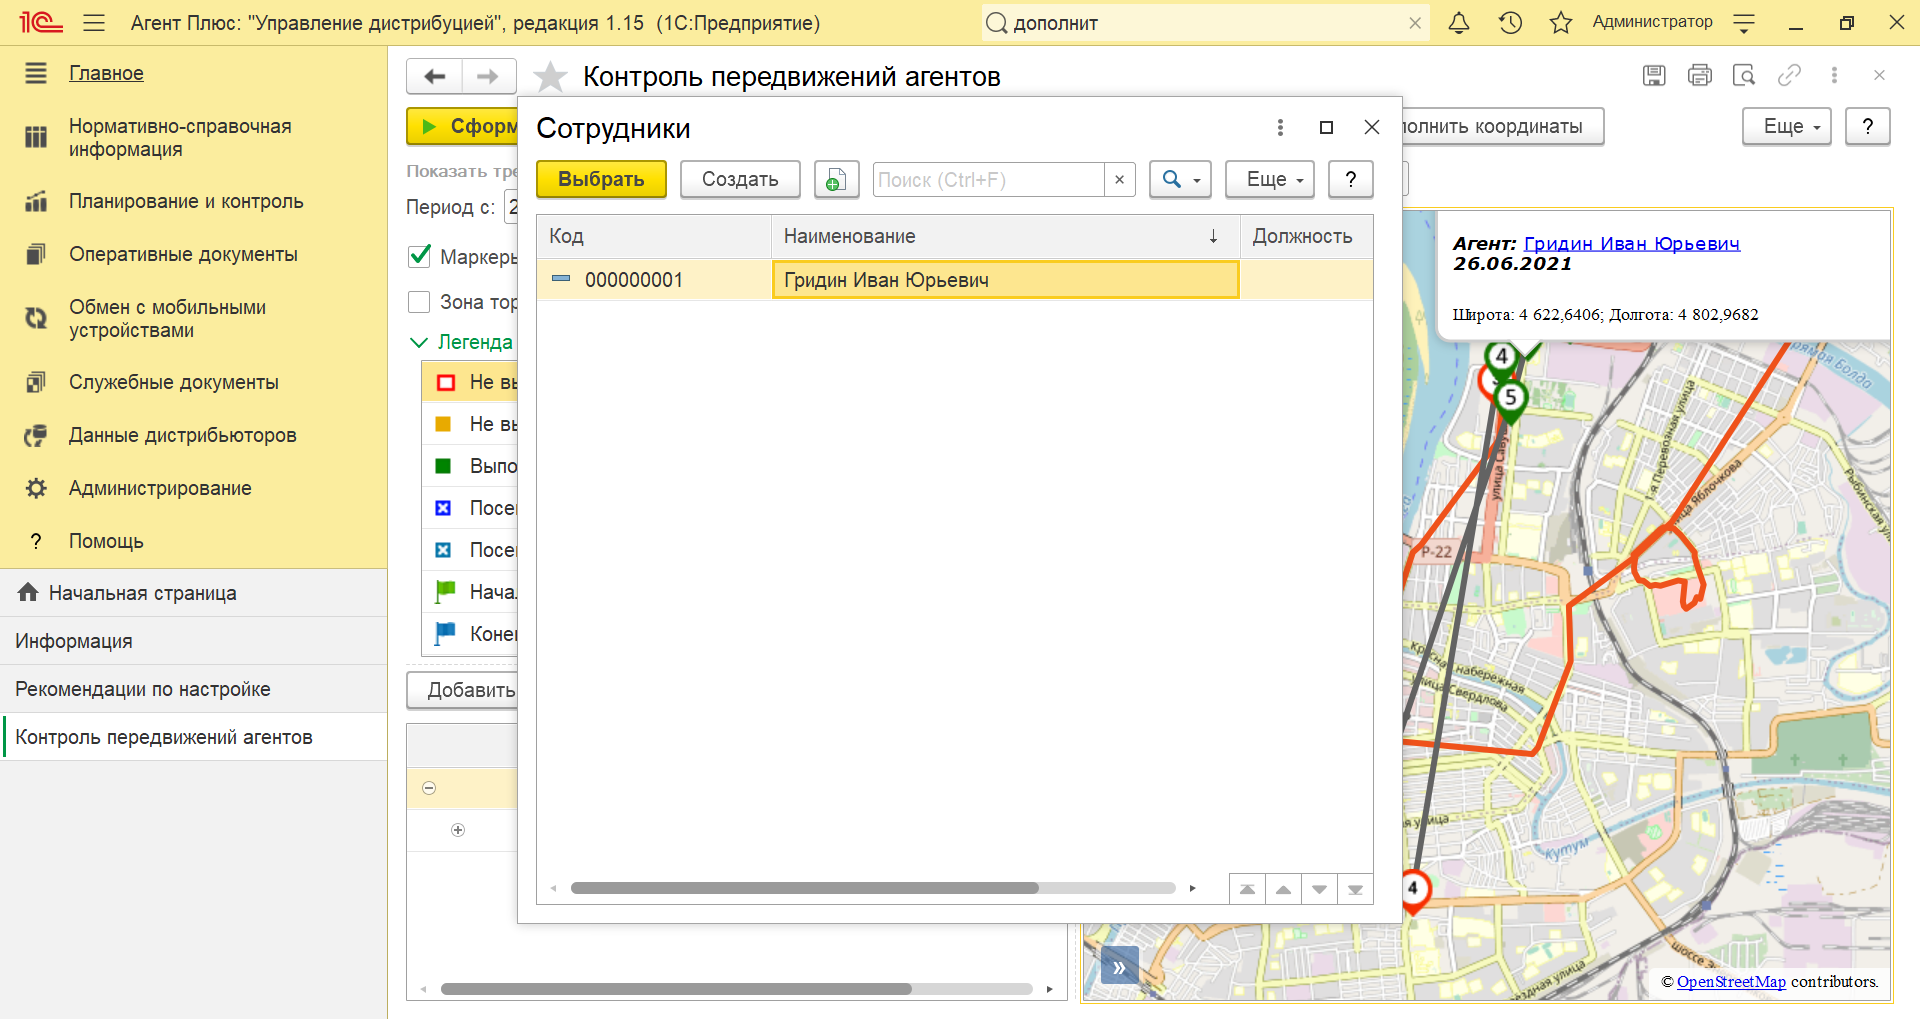Save report with diskette icon
The width and height of the screenshot is (1920, 1019).
[x=1654, y=75]
